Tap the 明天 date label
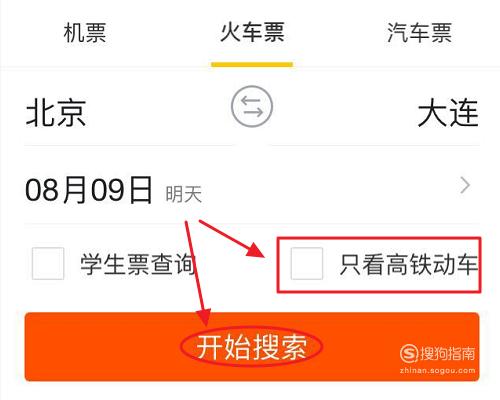500x400 pixels. point(184,194)
